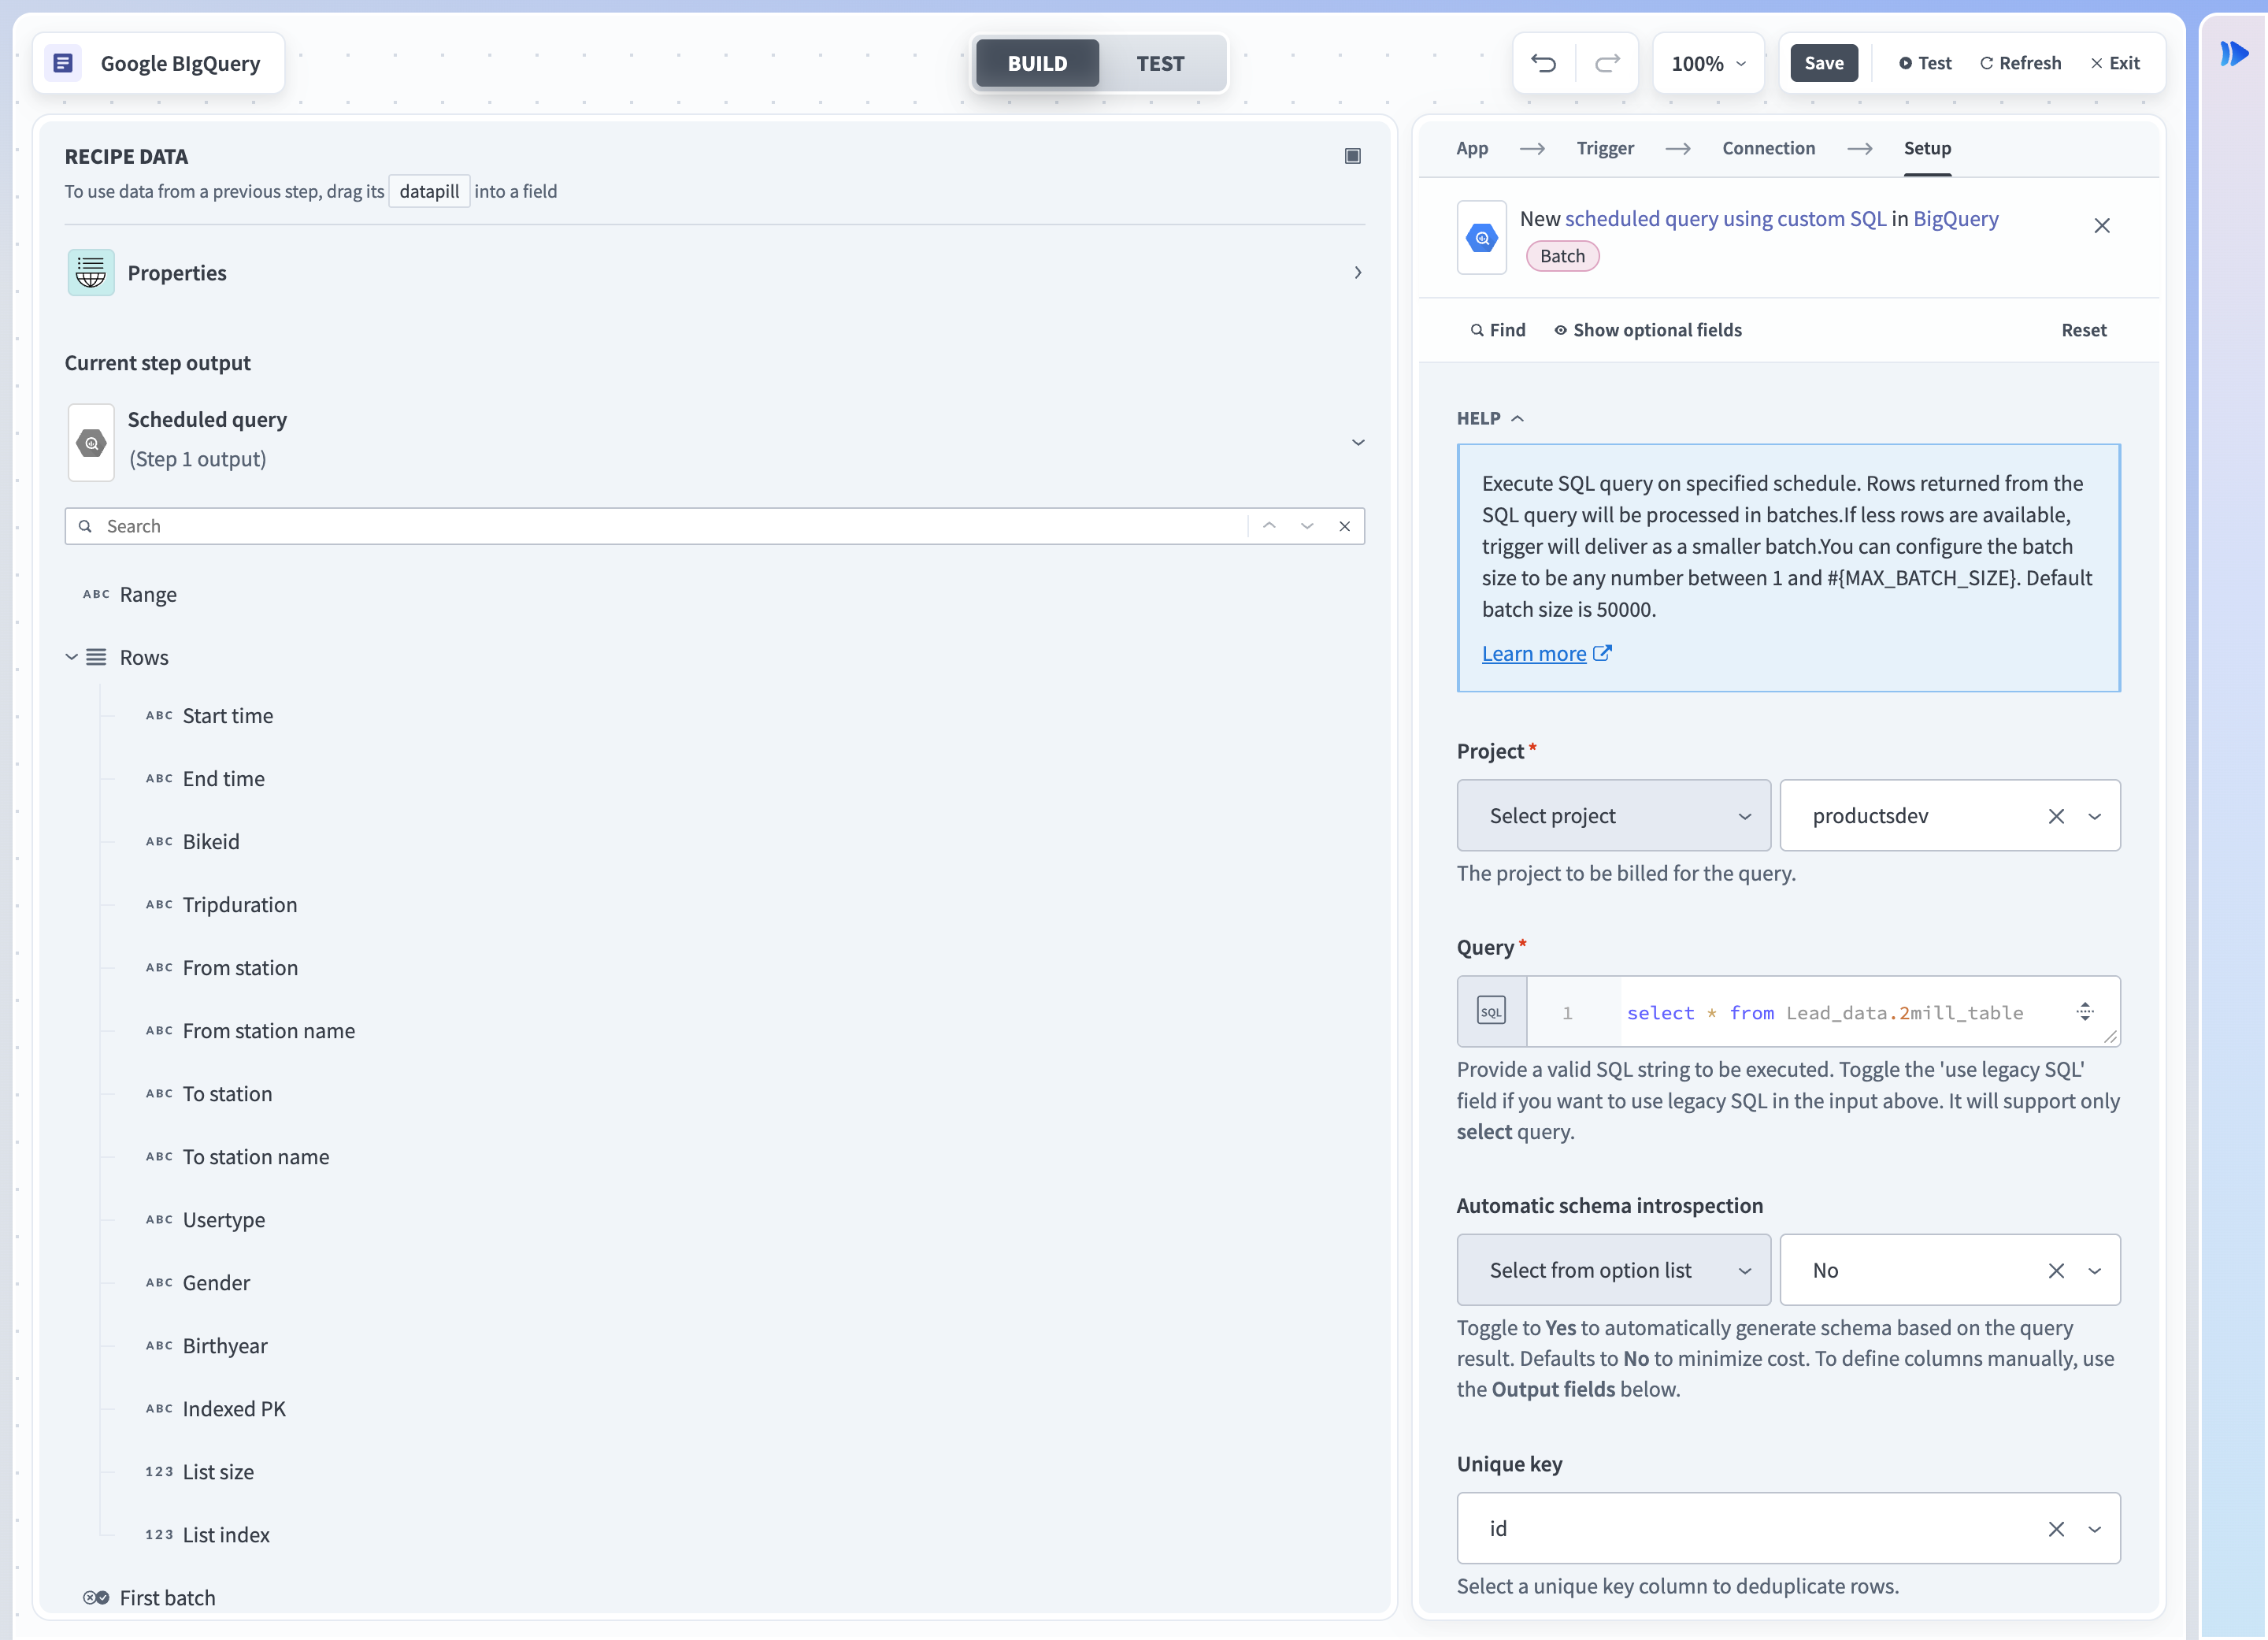Clear the productsdev project value
2268x1640 pixels.
point(2055,816)
